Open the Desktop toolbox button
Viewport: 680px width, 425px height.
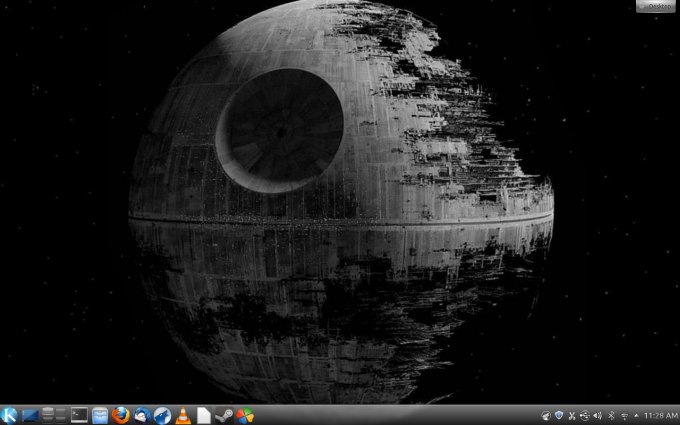click(x=655, y=6)
